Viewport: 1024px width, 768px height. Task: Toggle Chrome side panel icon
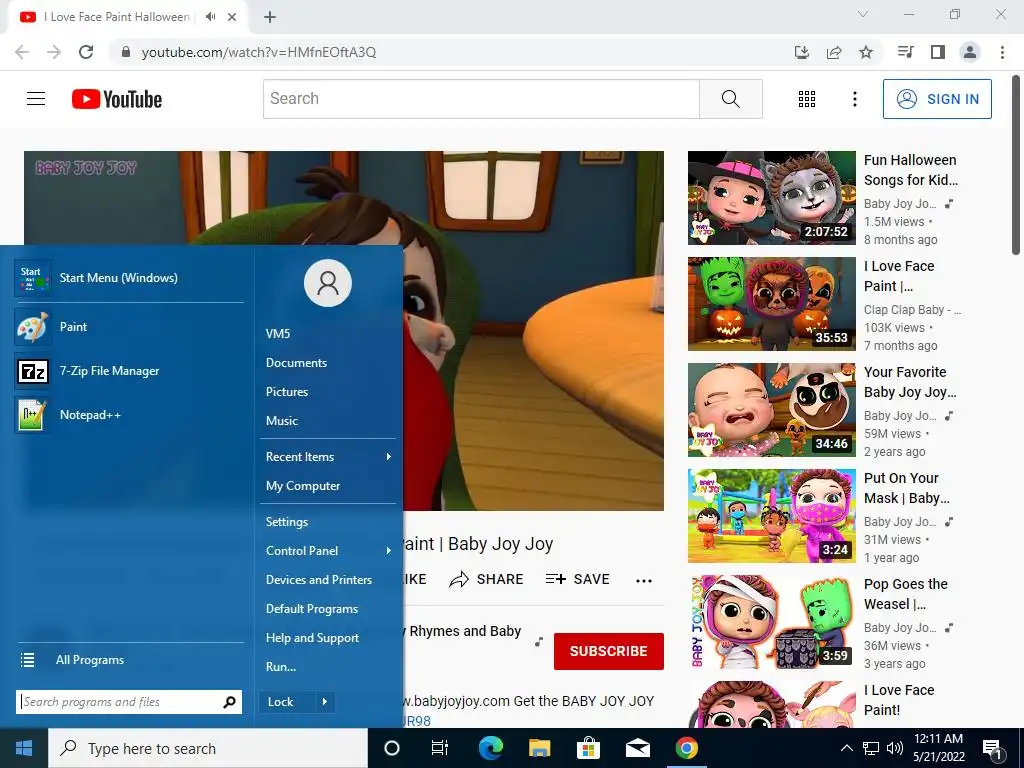click(938, 52)
